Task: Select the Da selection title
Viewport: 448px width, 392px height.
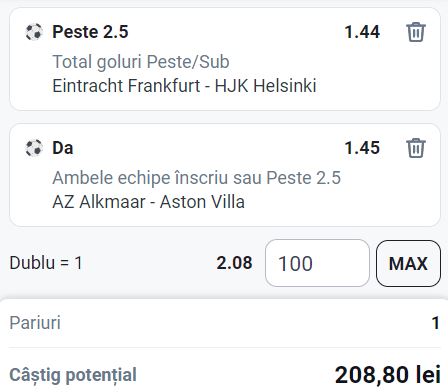Action: (63, 148)
